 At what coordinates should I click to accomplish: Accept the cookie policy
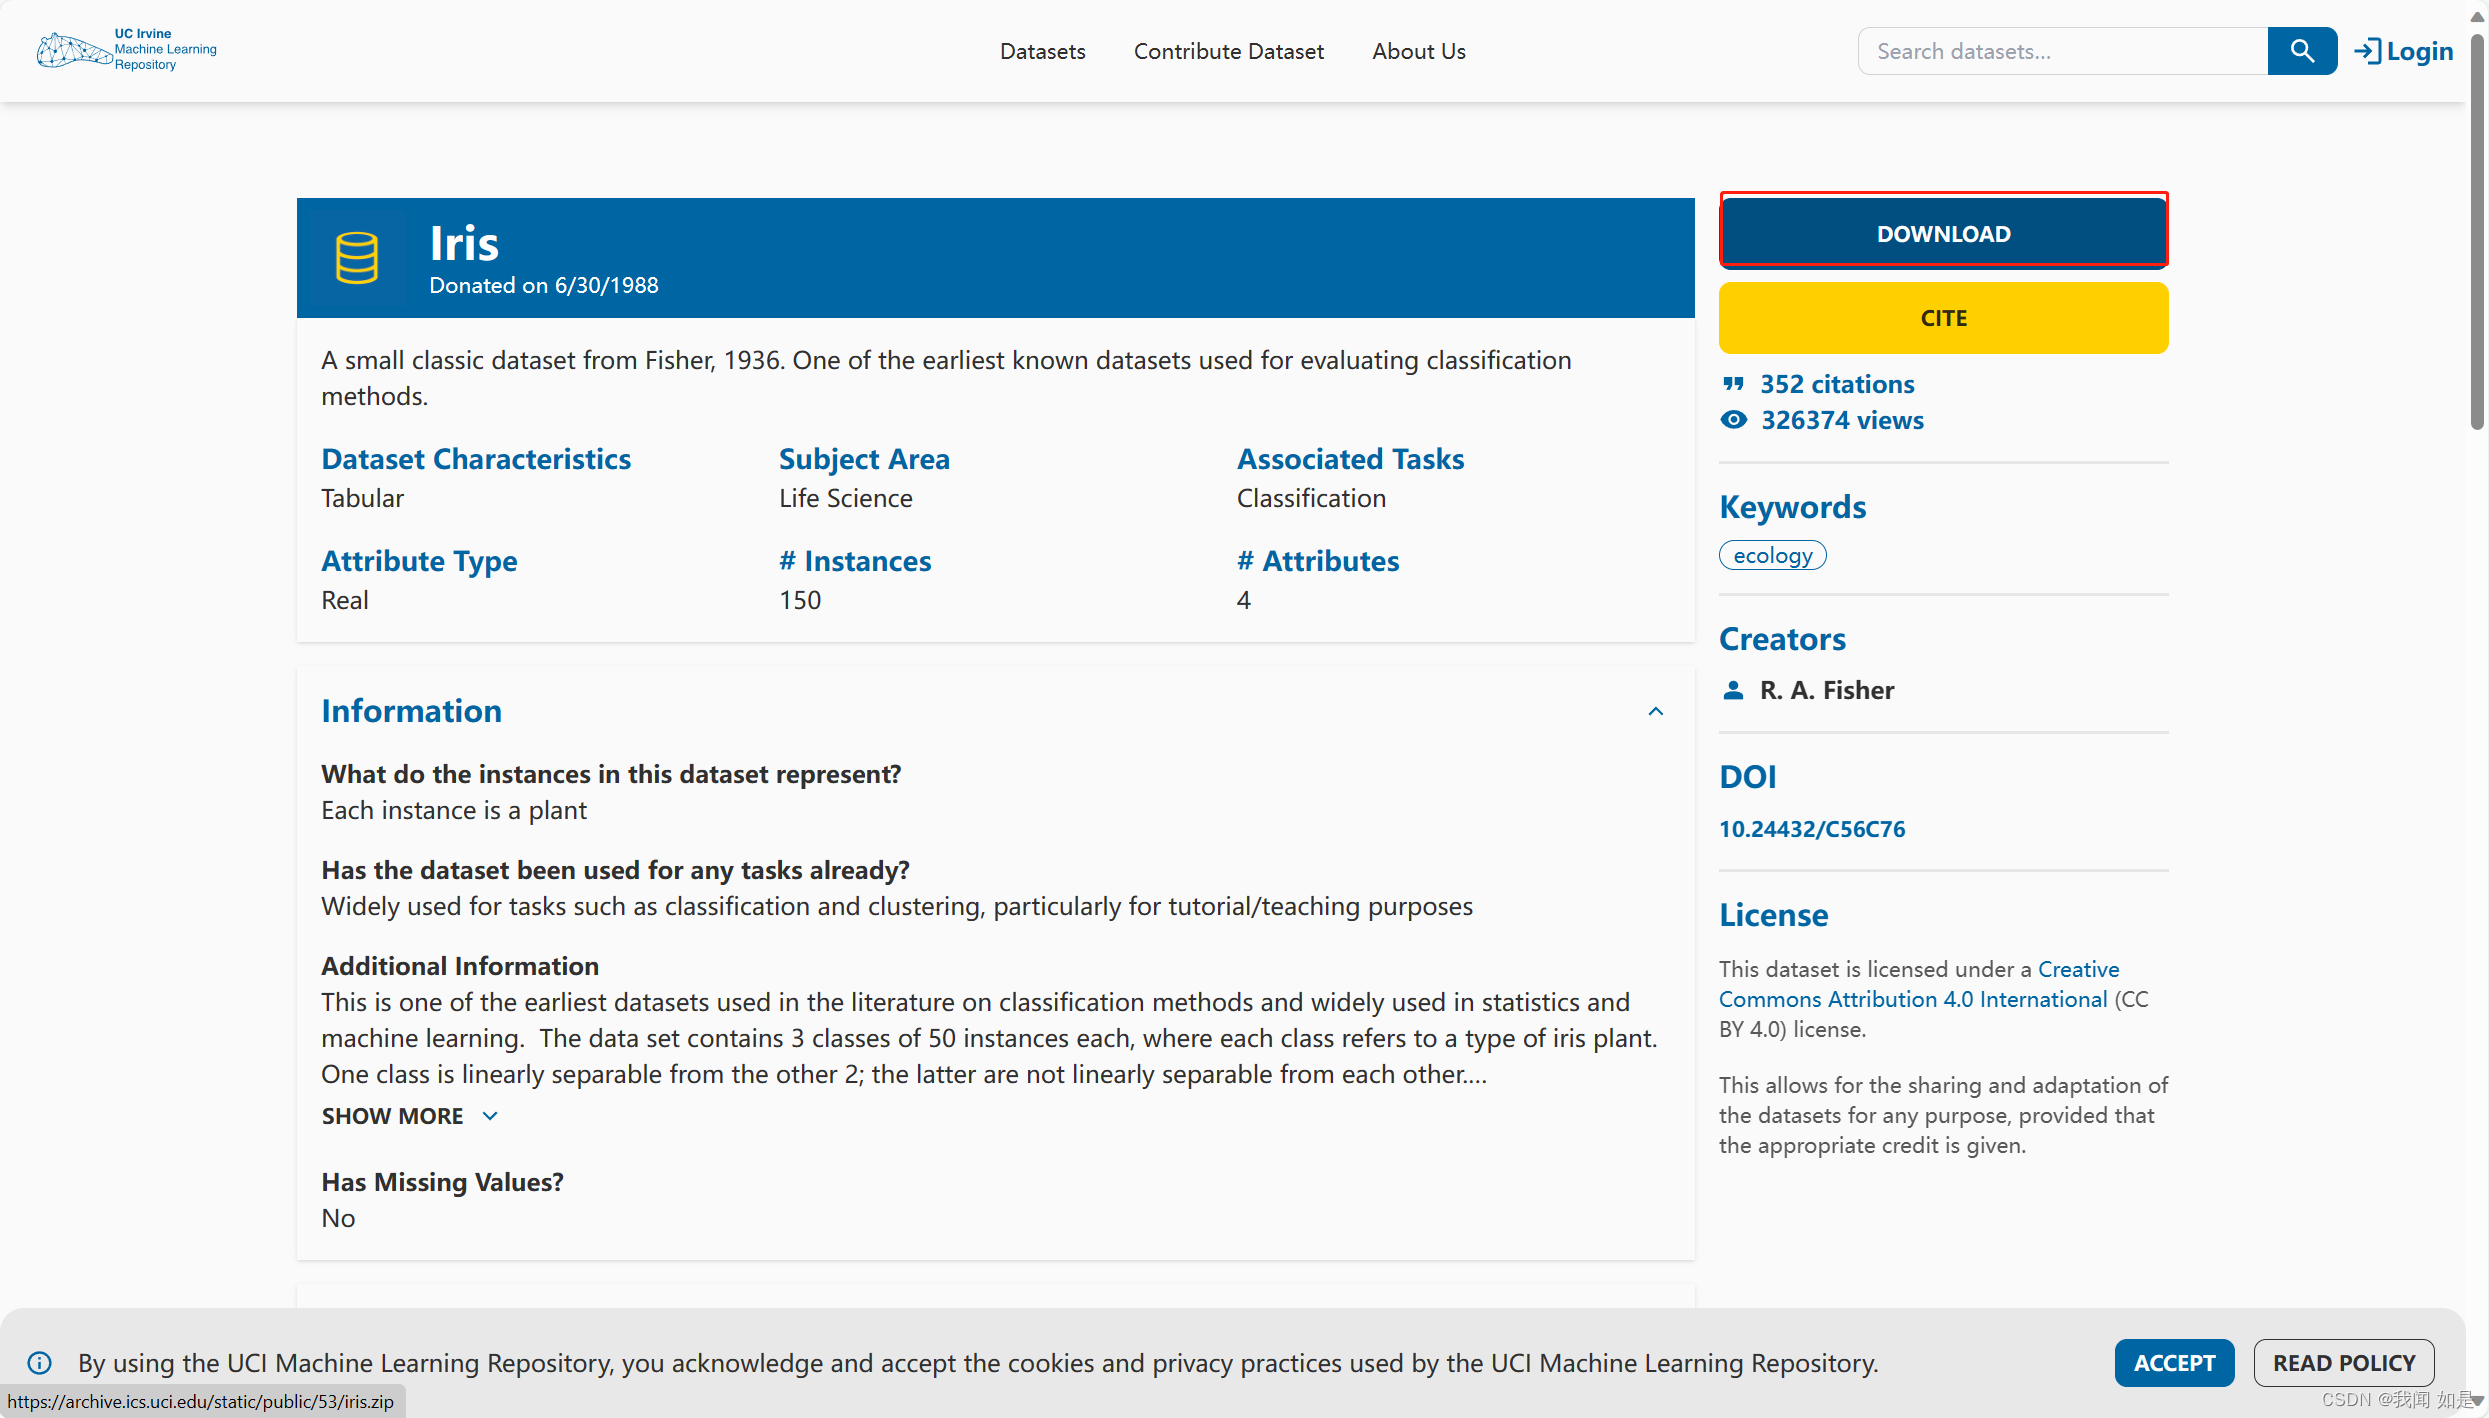(x=2174, y=1362)
